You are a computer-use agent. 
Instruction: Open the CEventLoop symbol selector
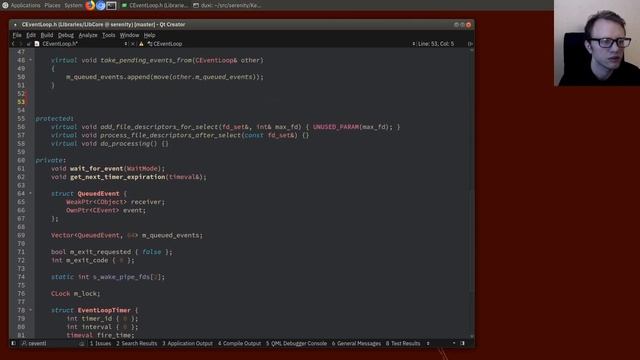pyautogui.click(x=165, y=44)
